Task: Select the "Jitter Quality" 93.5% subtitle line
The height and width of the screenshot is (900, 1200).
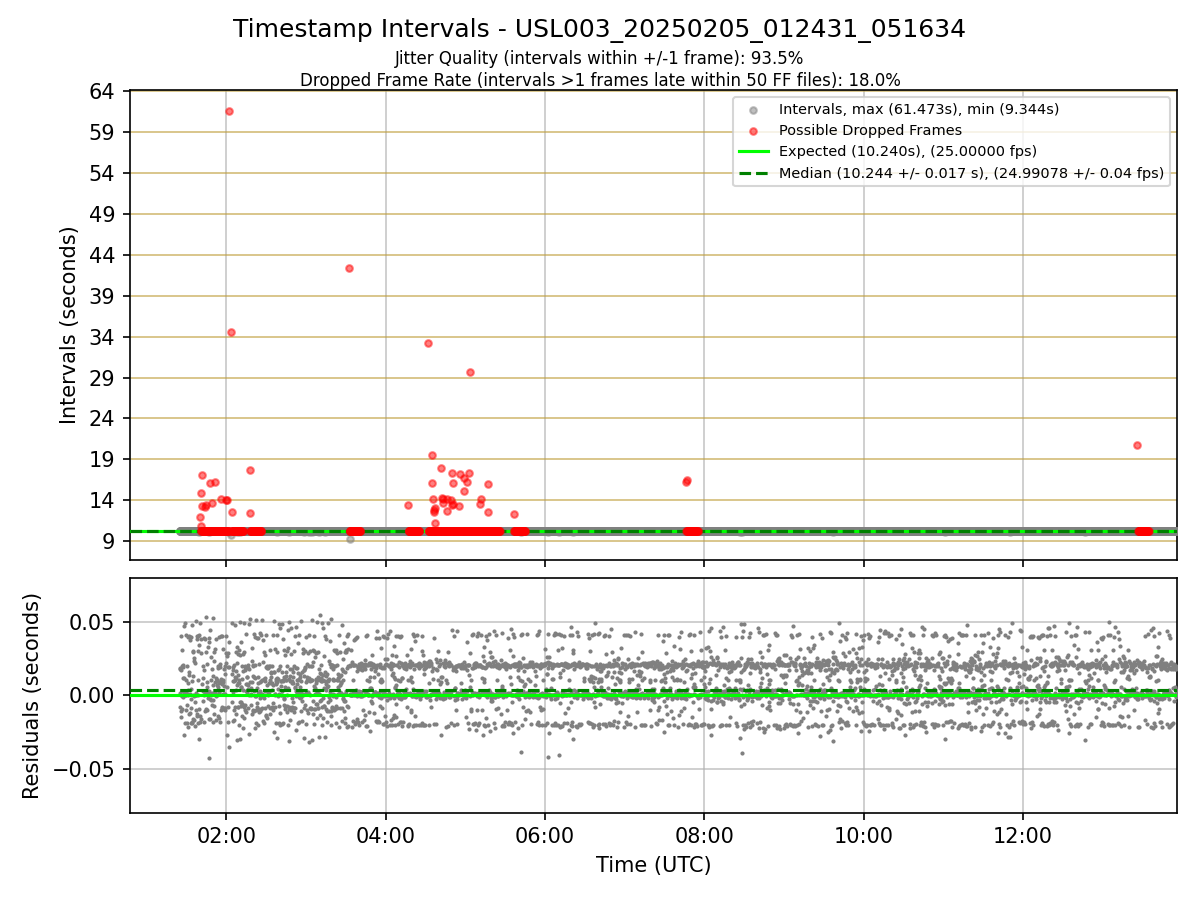Action: 599,58
